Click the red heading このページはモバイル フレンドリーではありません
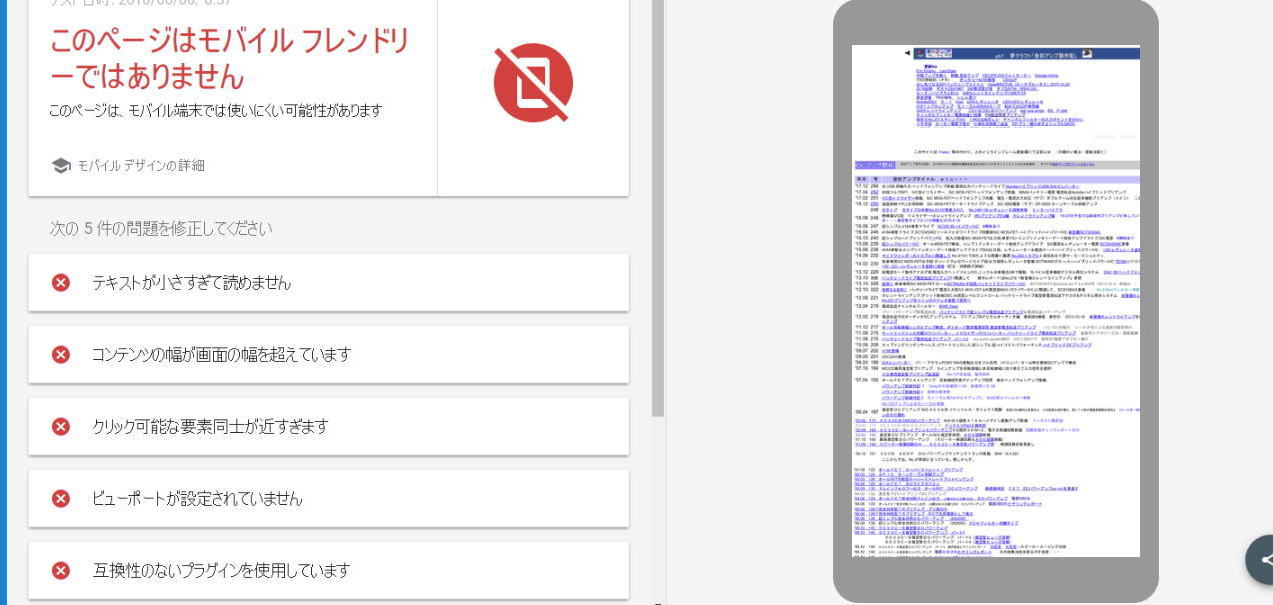The image size is (1273, 605). pos(230,58)
